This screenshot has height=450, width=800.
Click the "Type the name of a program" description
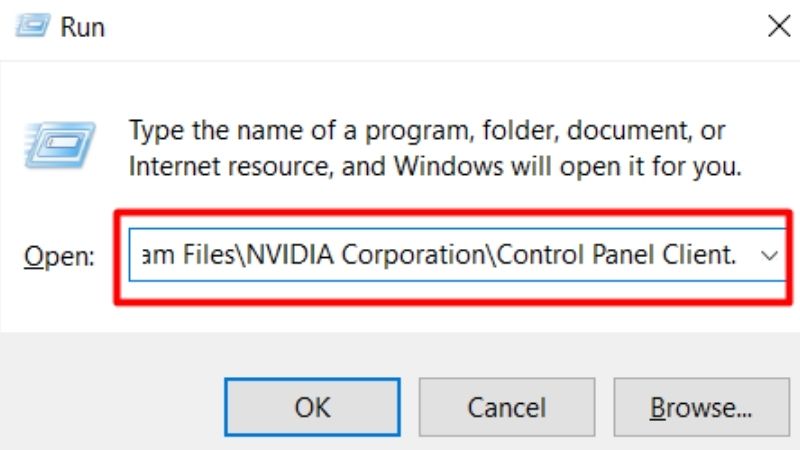298,130
